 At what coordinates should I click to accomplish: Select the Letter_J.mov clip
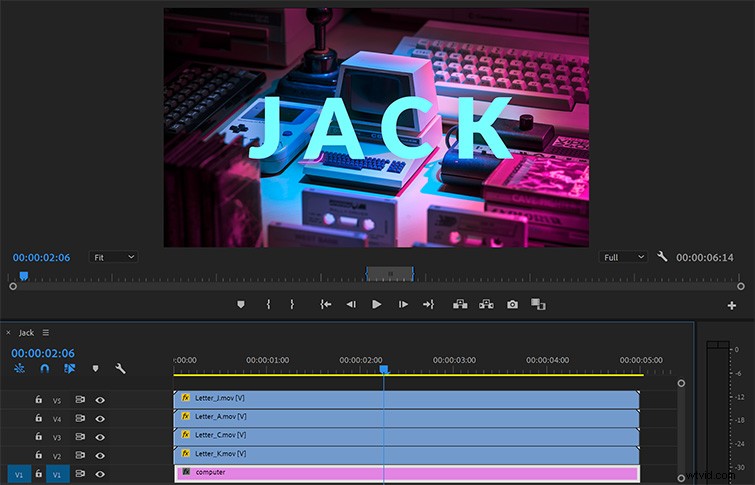406,399
